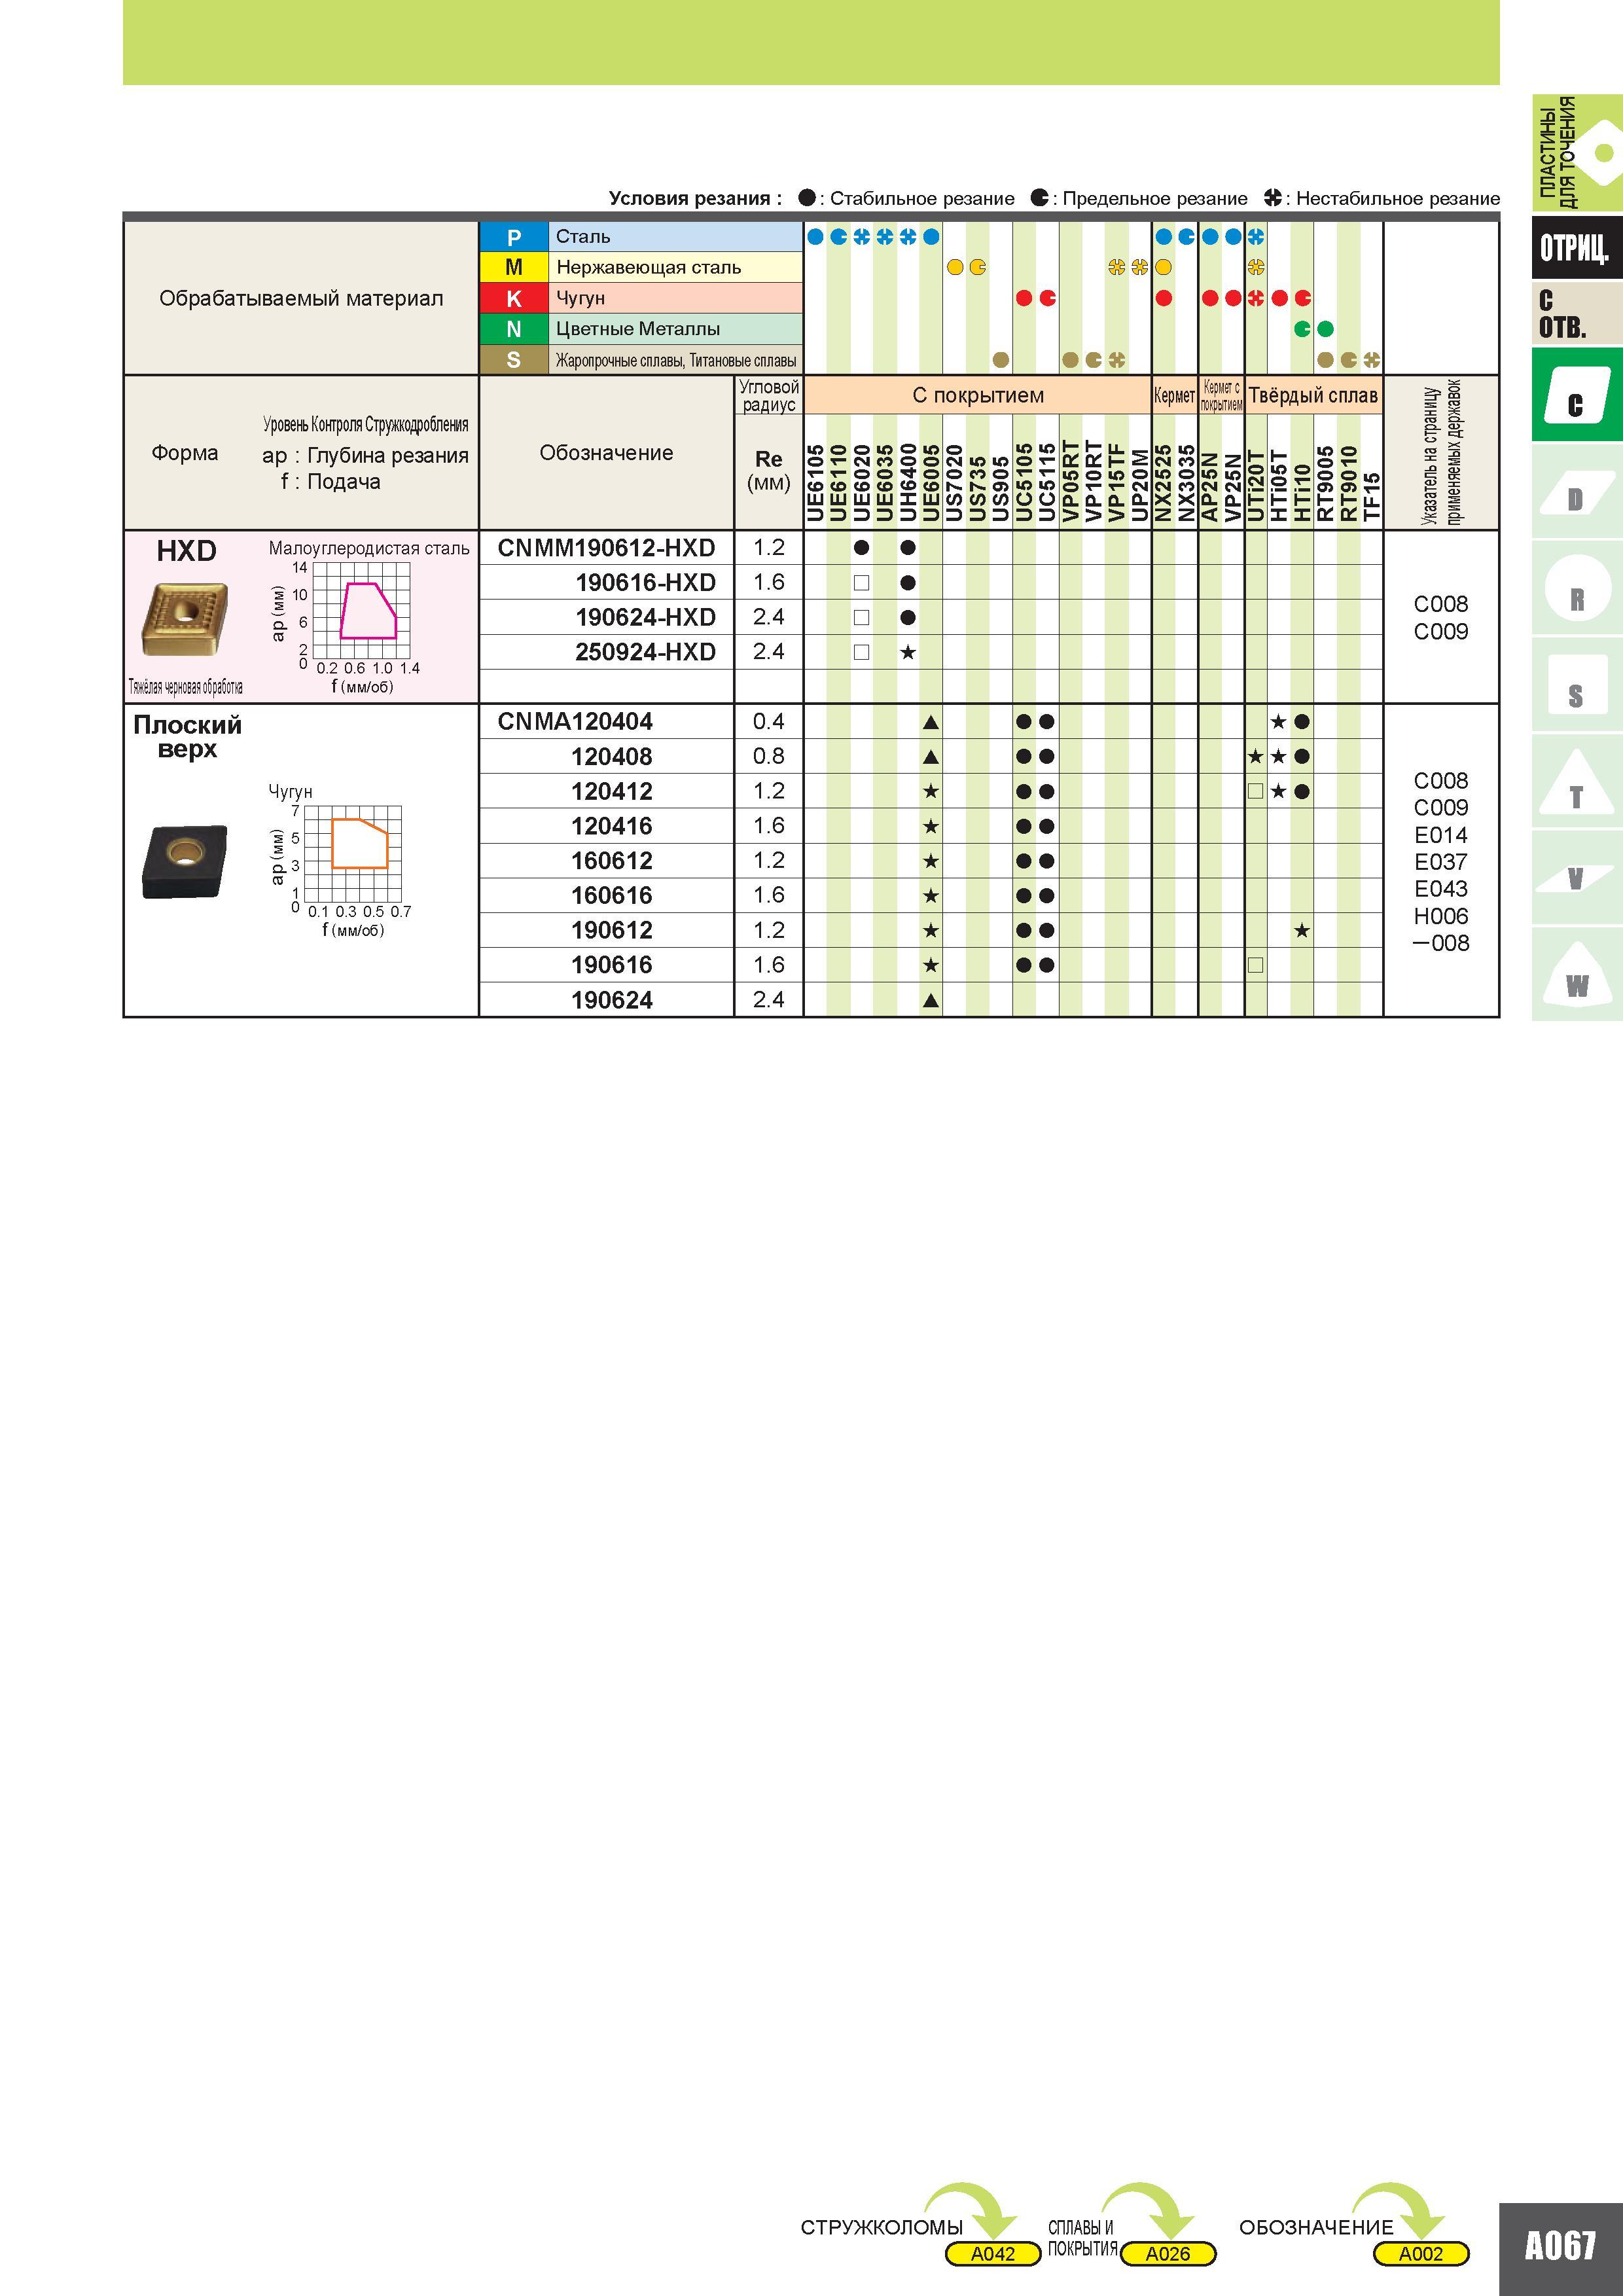Open the С ОТВ. side tab

(x=1577, y=314)
